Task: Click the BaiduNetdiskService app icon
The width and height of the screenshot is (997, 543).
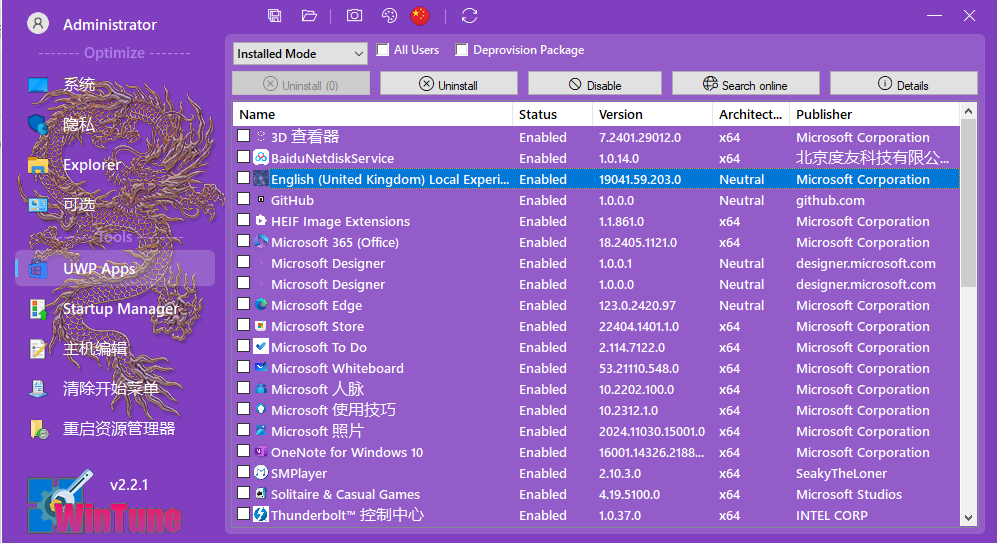Action: coord(261,157)
